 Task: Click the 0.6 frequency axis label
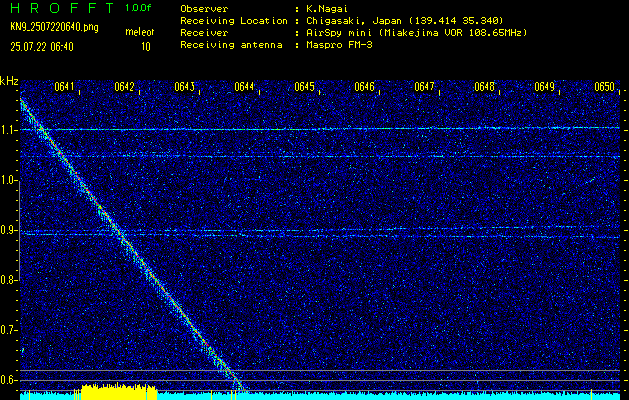click(7, 380)
